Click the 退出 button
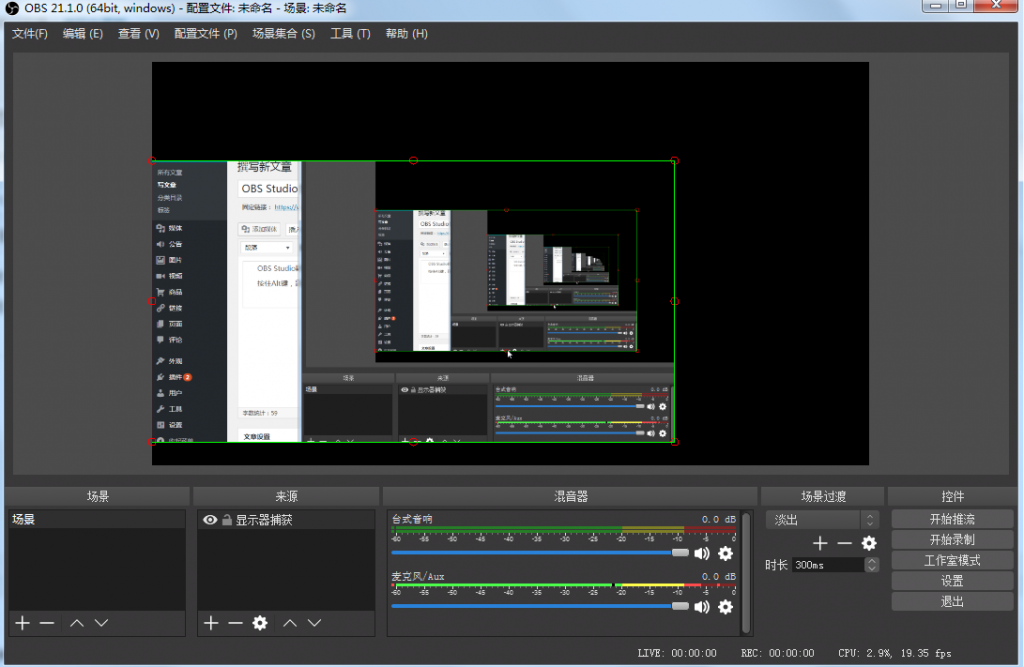 [x=952, y=602]
